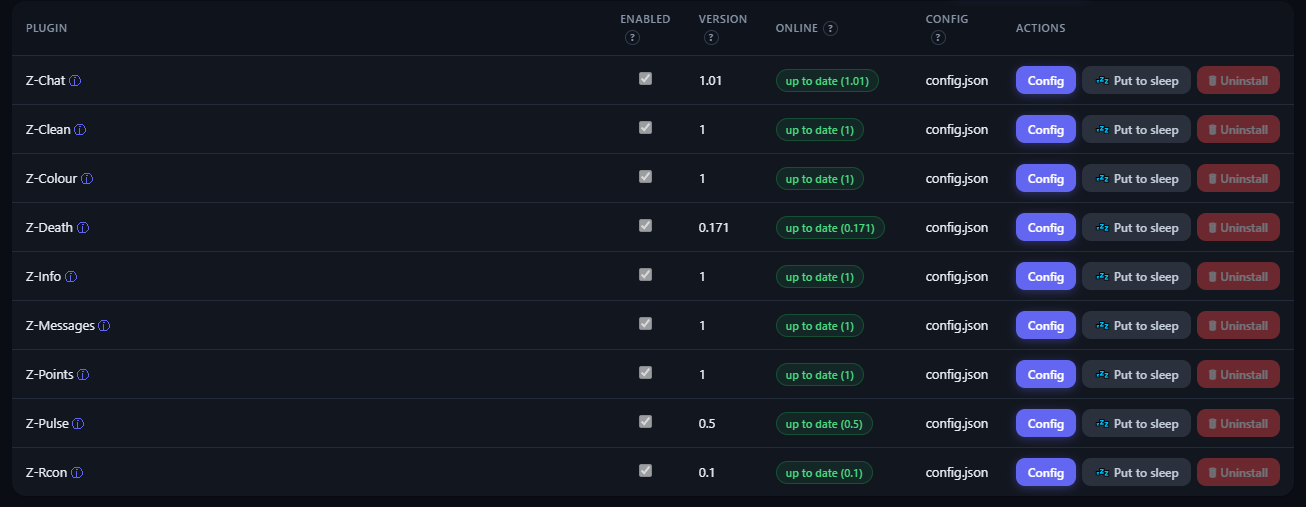Show info for Z-Rcon plugin
Viewport: 1306px width, 507px height.
(77, 473)
